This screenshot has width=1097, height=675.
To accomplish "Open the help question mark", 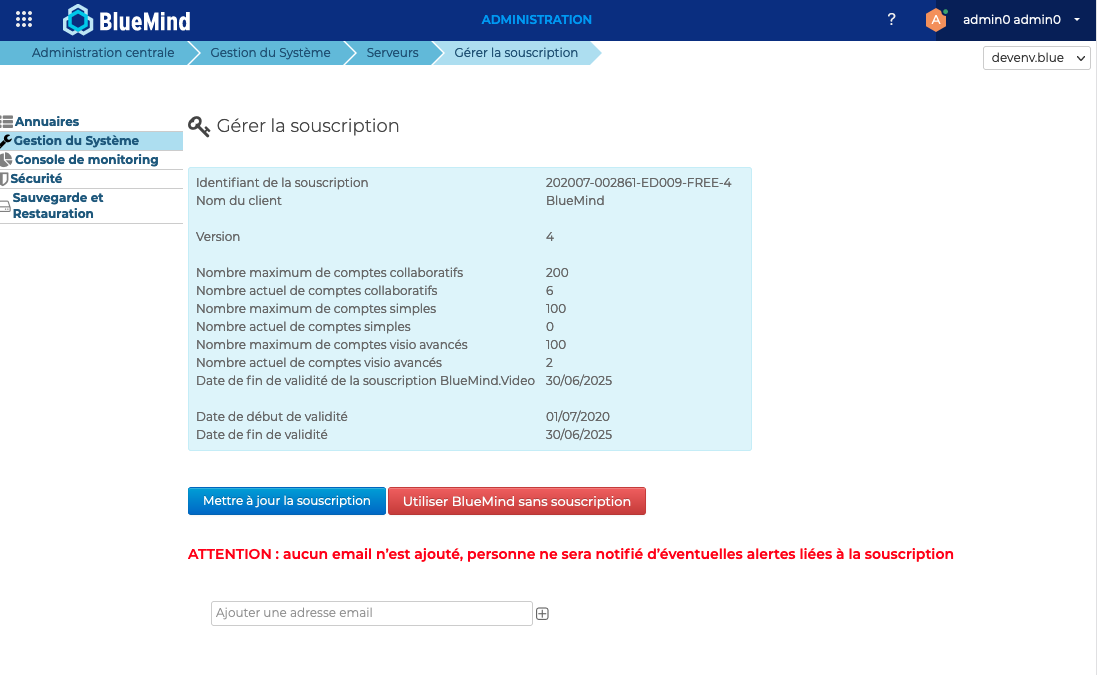I will tap(891, 20).
